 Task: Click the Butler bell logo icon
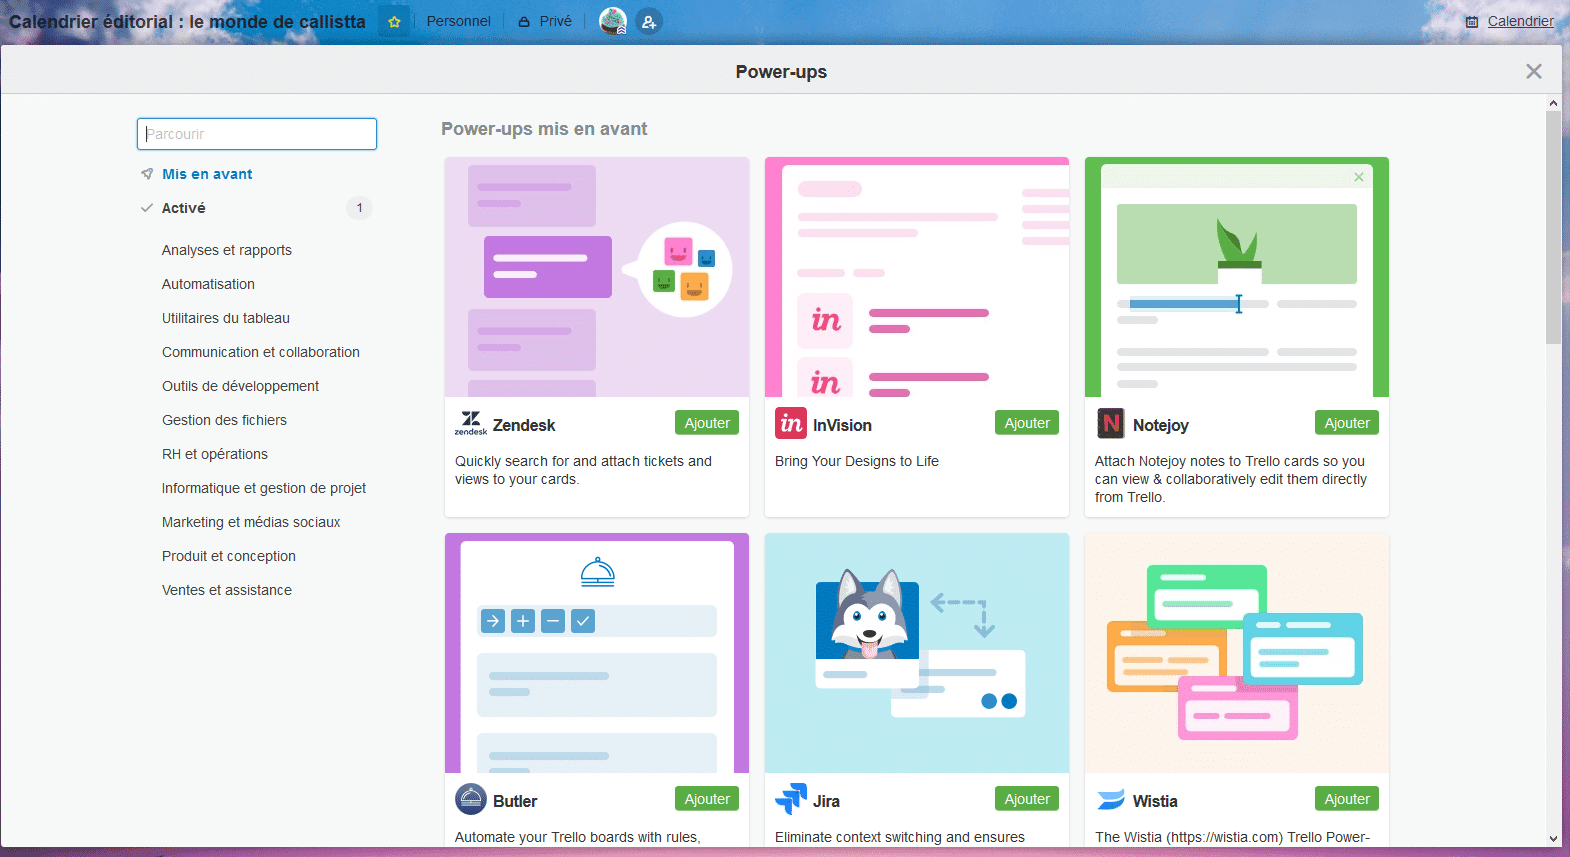471,800
